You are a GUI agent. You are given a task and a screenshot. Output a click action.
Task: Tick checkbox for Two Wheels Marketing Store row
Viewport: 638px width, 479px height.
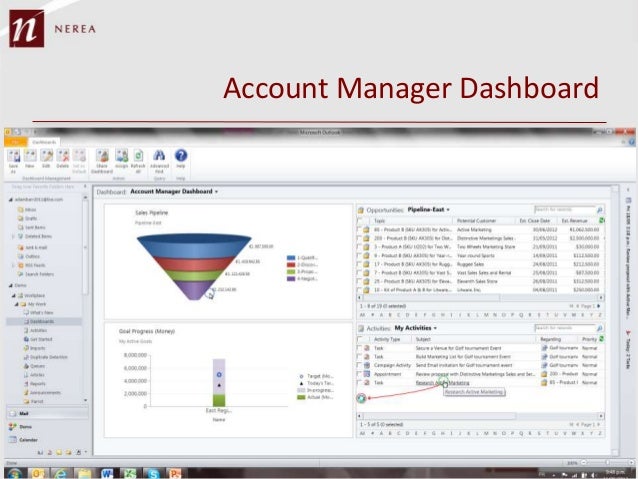click(359, 247)
